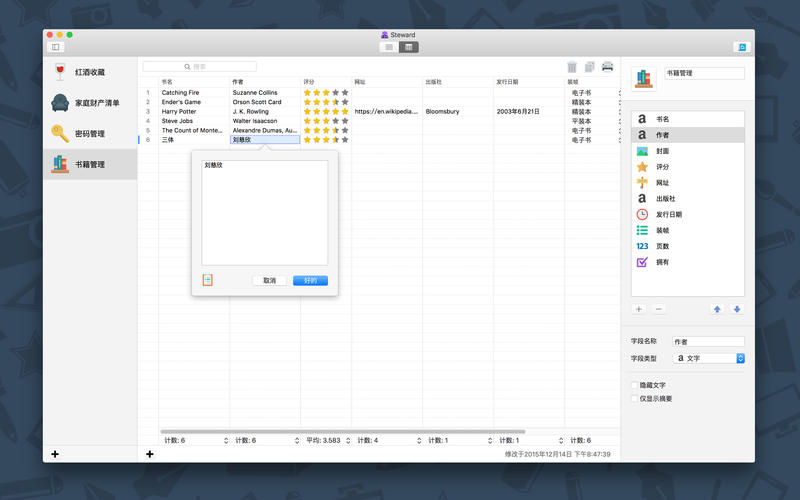Select 密码管理 in the sidebar

coord(90,134)
